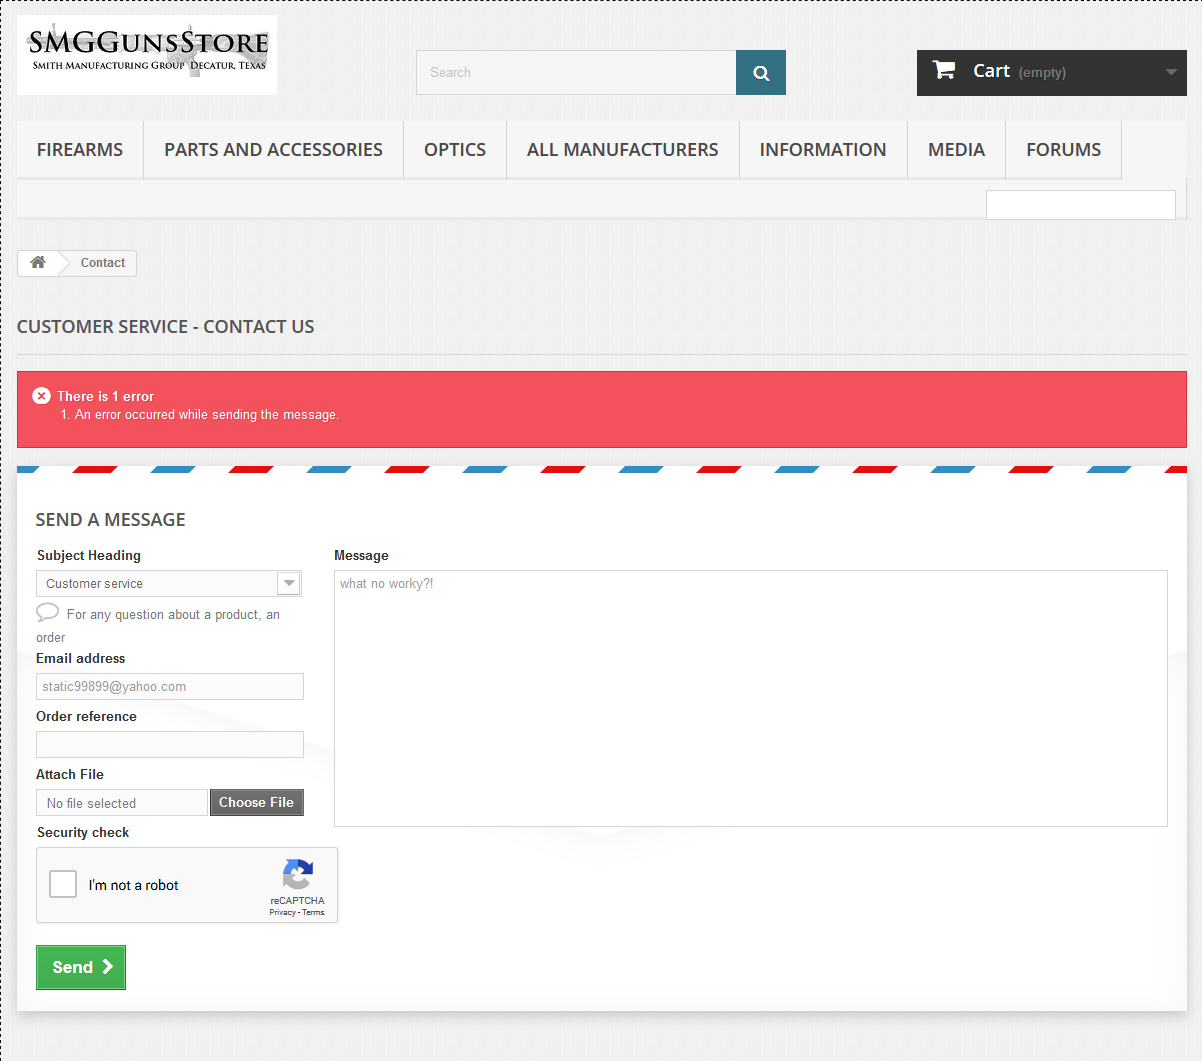
Task: Open Parts and Accessories menu
Action: pos(273,150)
